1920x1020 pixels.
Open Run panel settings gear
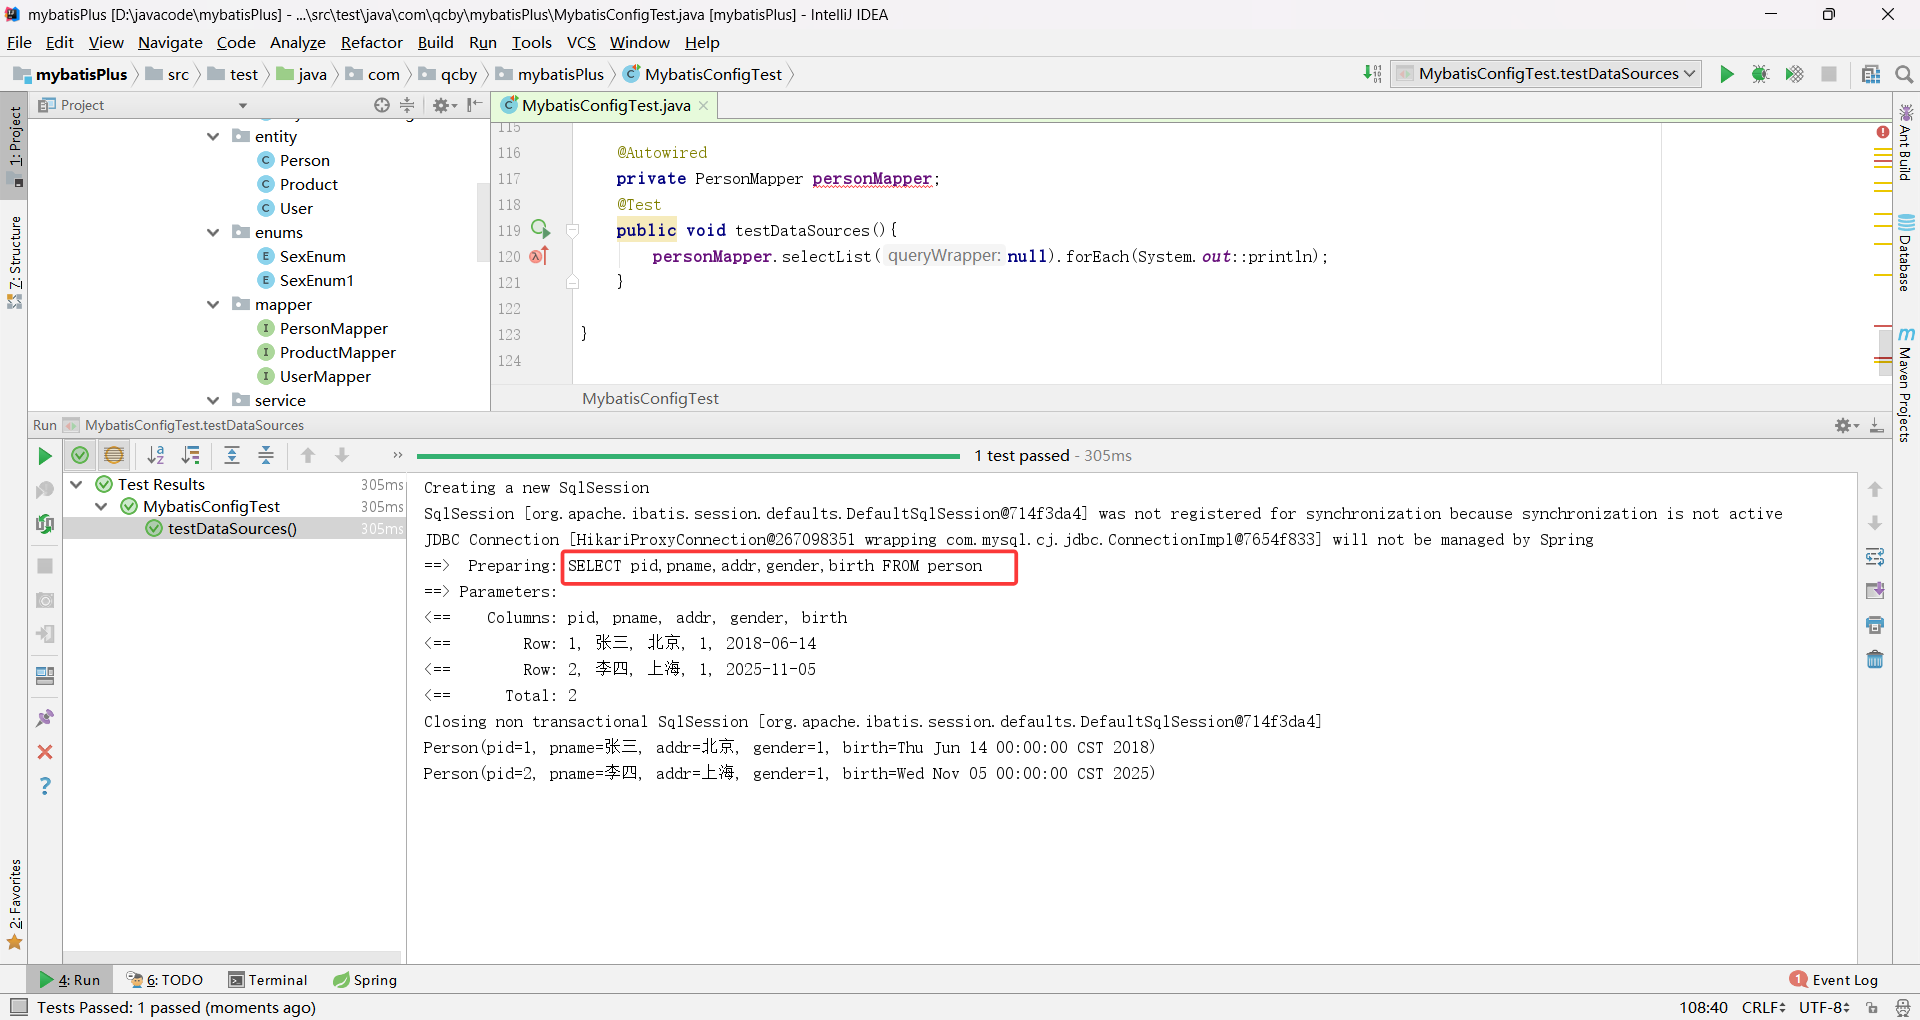click(x=1846, y=425)
